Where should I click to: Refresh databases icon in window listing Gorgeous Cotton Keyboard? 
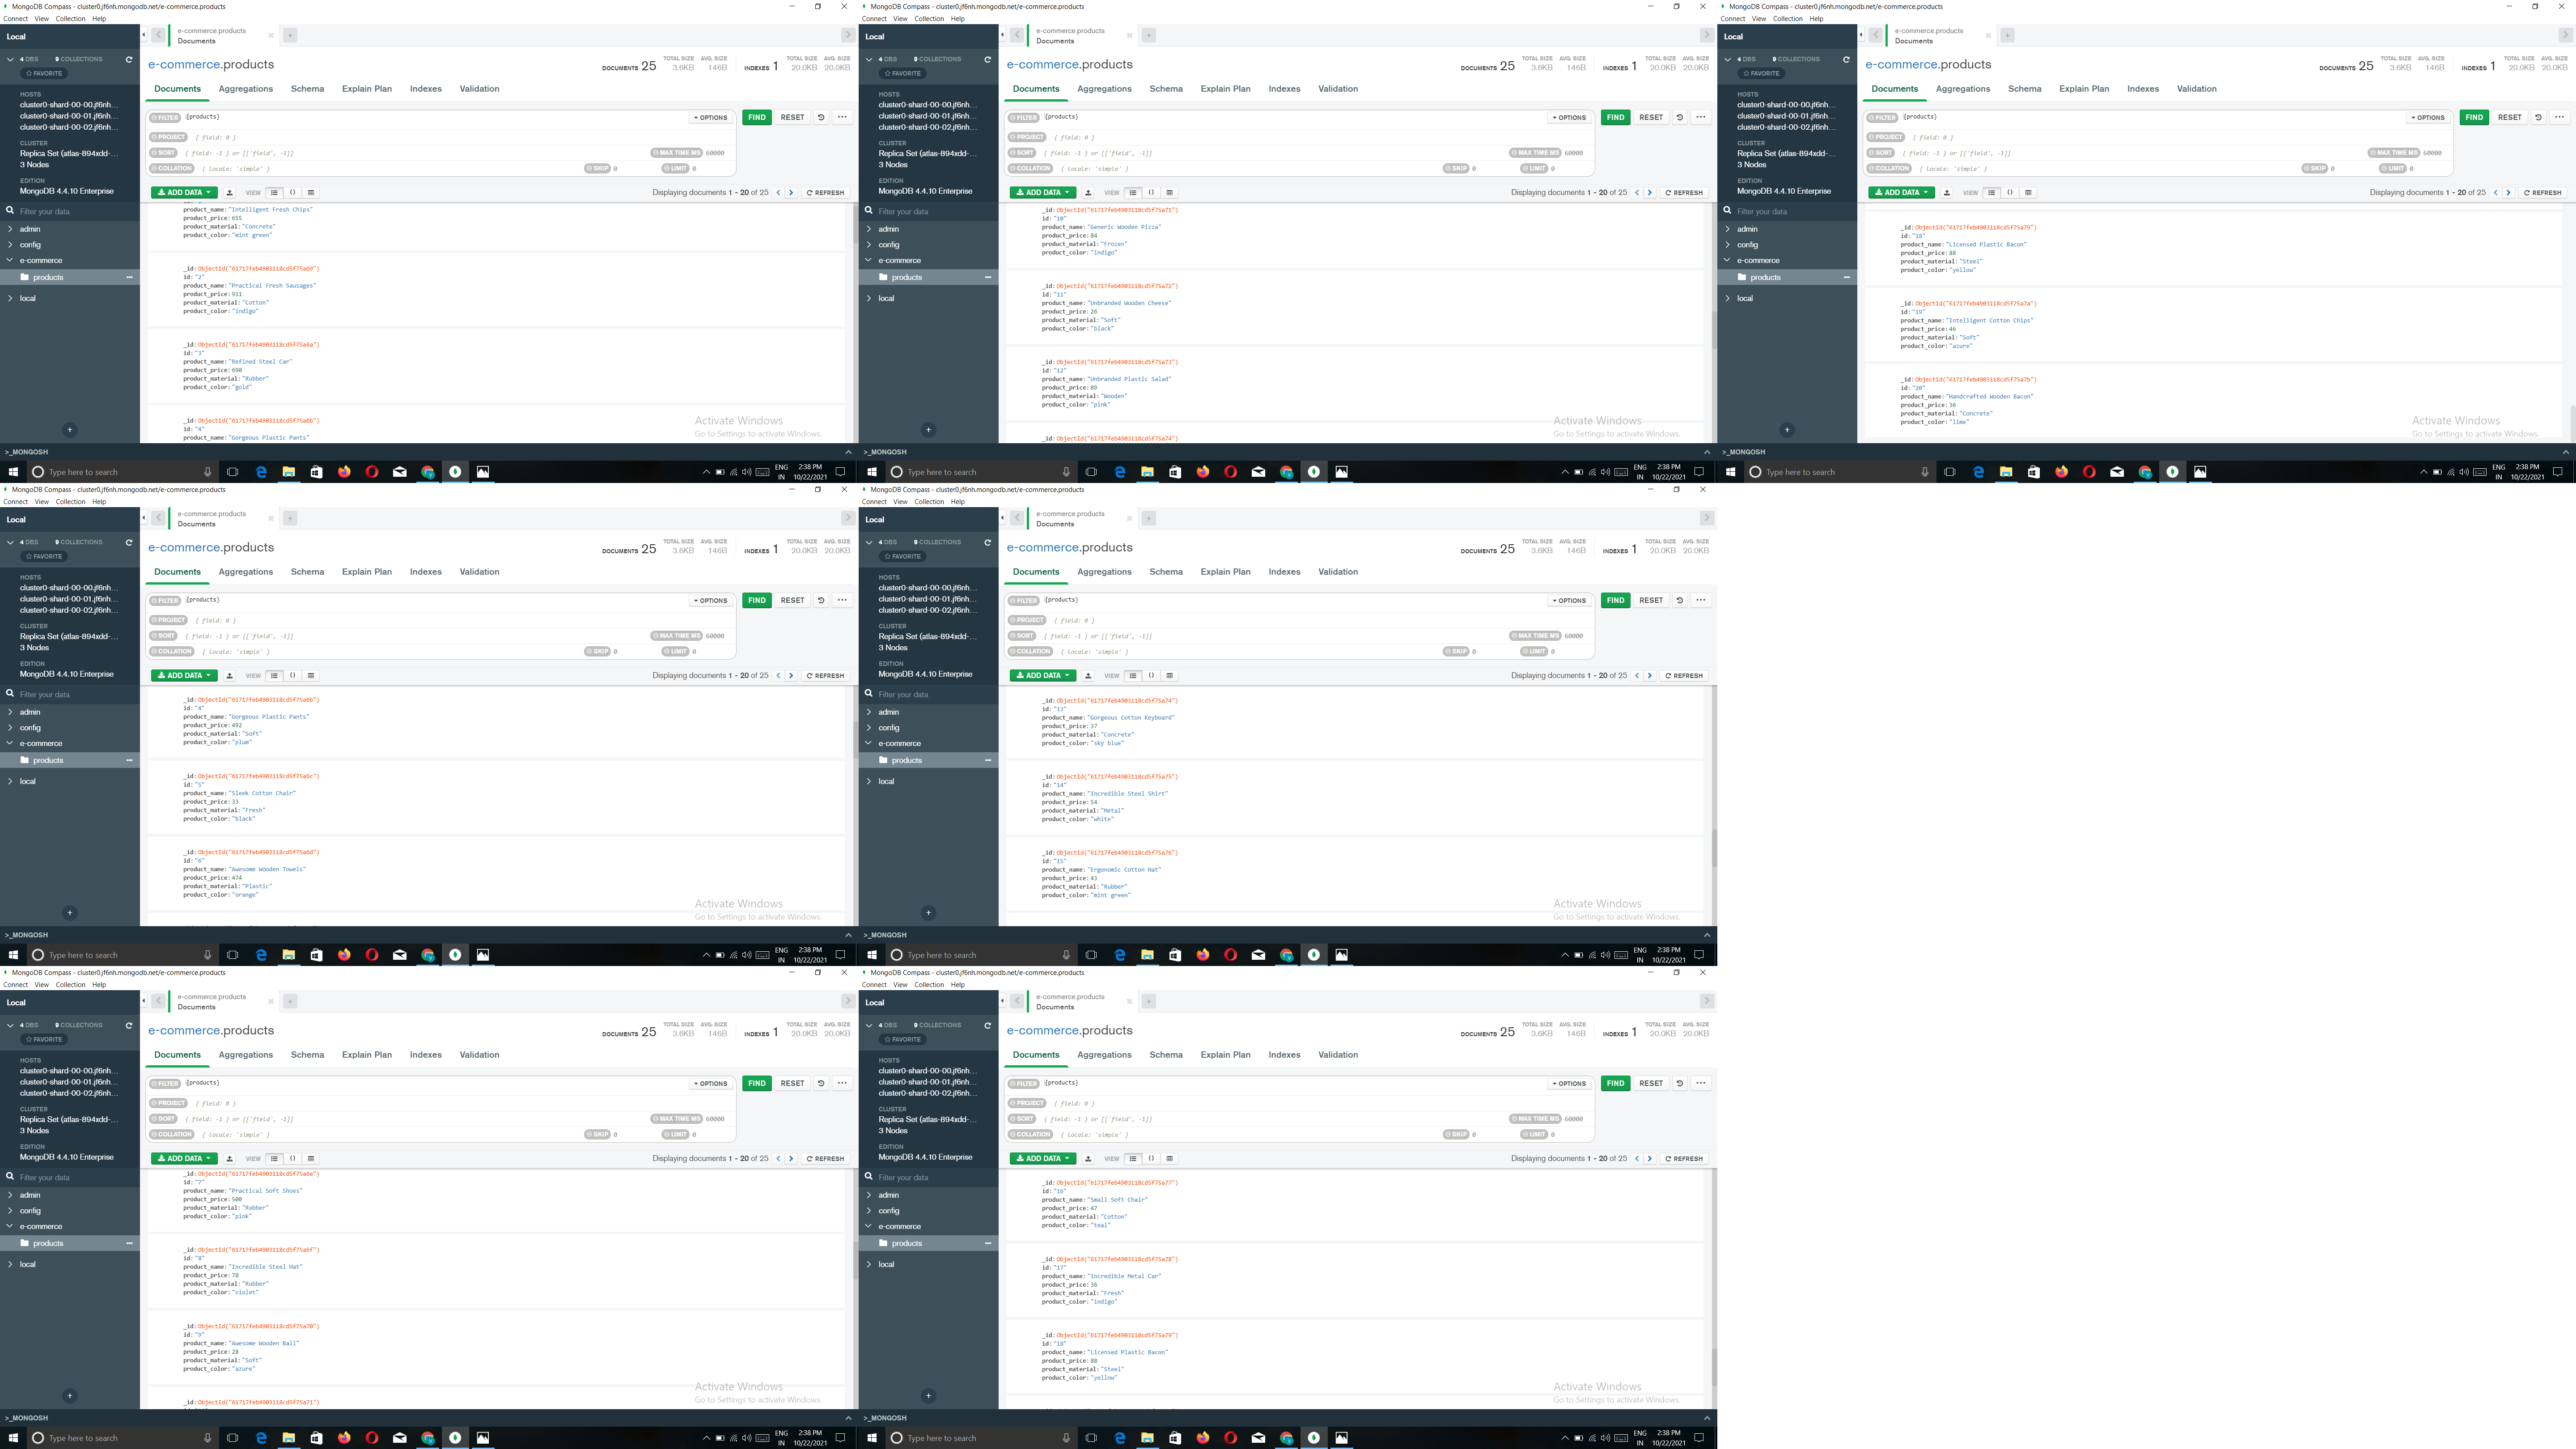987,542
